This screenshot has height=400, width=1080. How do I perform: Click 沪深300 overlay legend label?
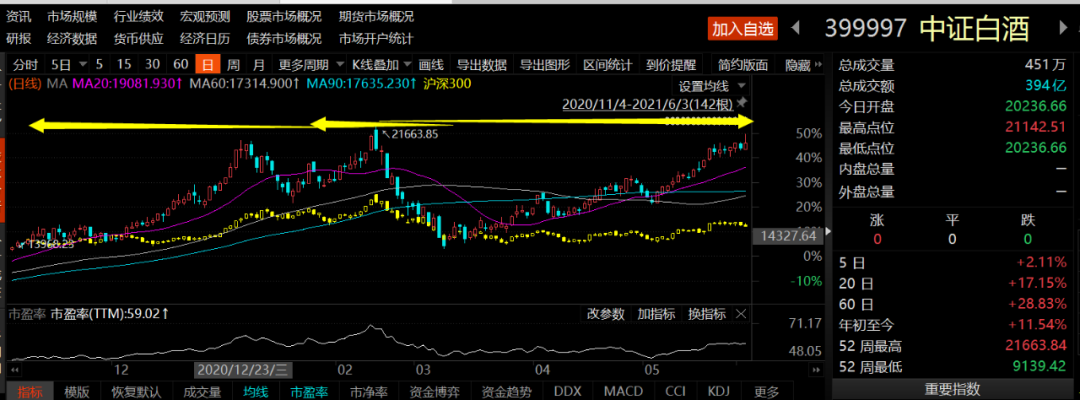pyautogui.click(x=447, y=84)
